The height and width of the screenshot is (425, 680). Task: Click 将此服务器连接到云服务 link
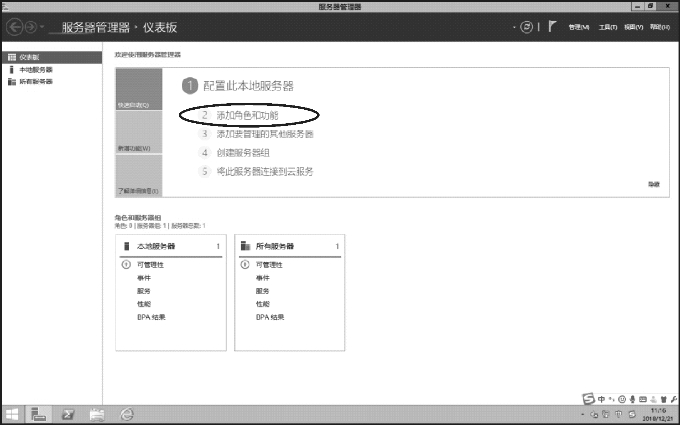265,171
